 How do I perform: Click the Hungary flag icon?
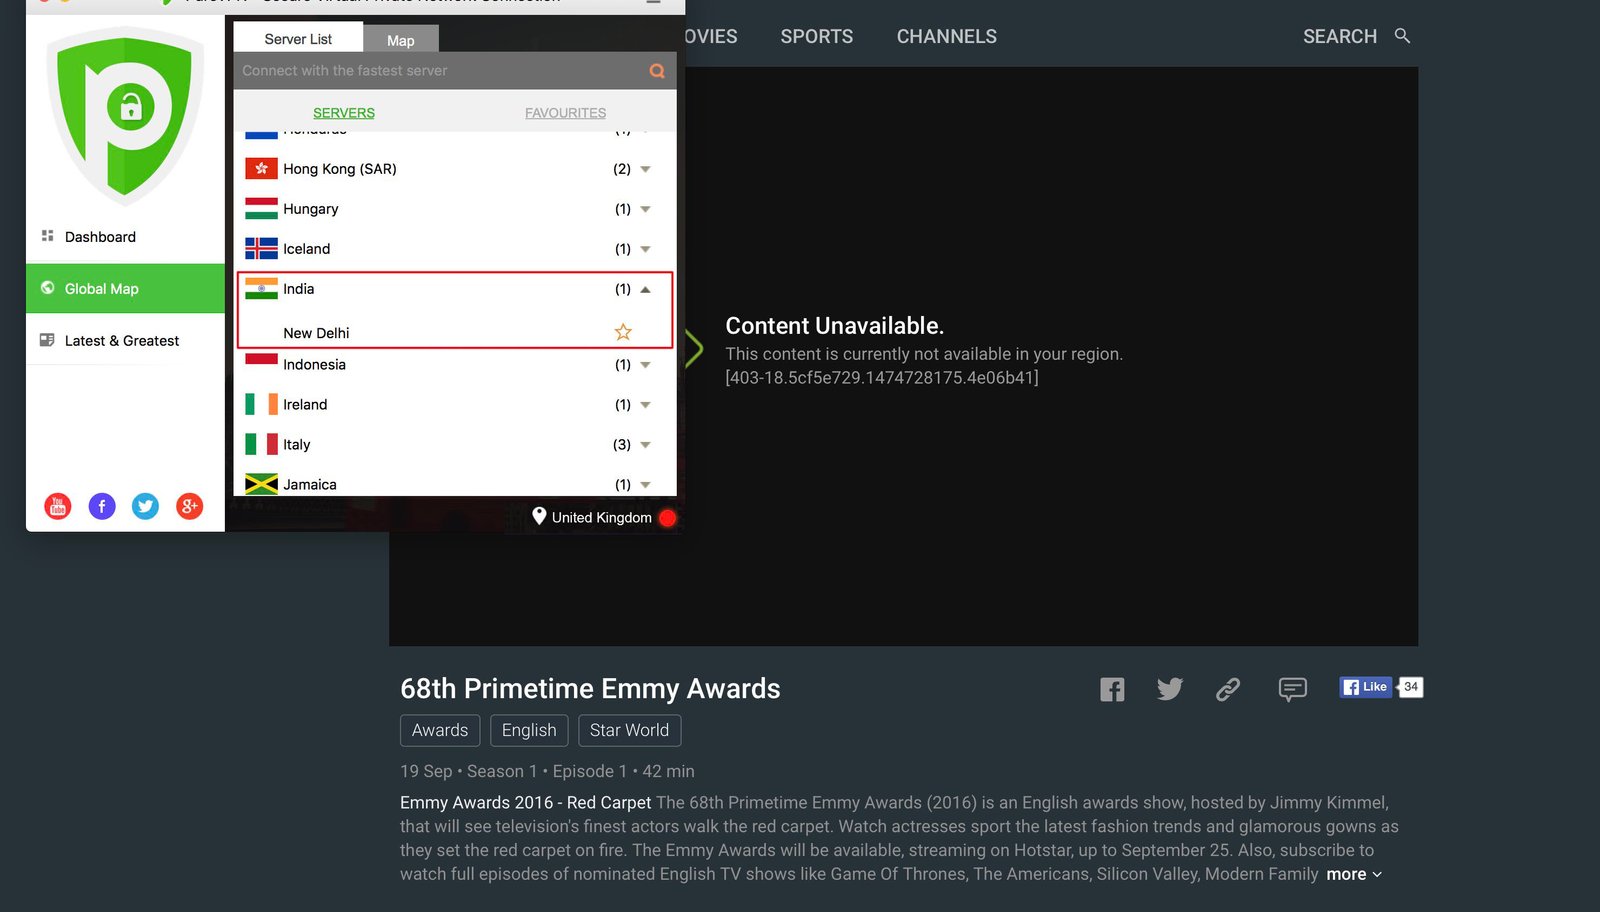click(x=261, y=208)
